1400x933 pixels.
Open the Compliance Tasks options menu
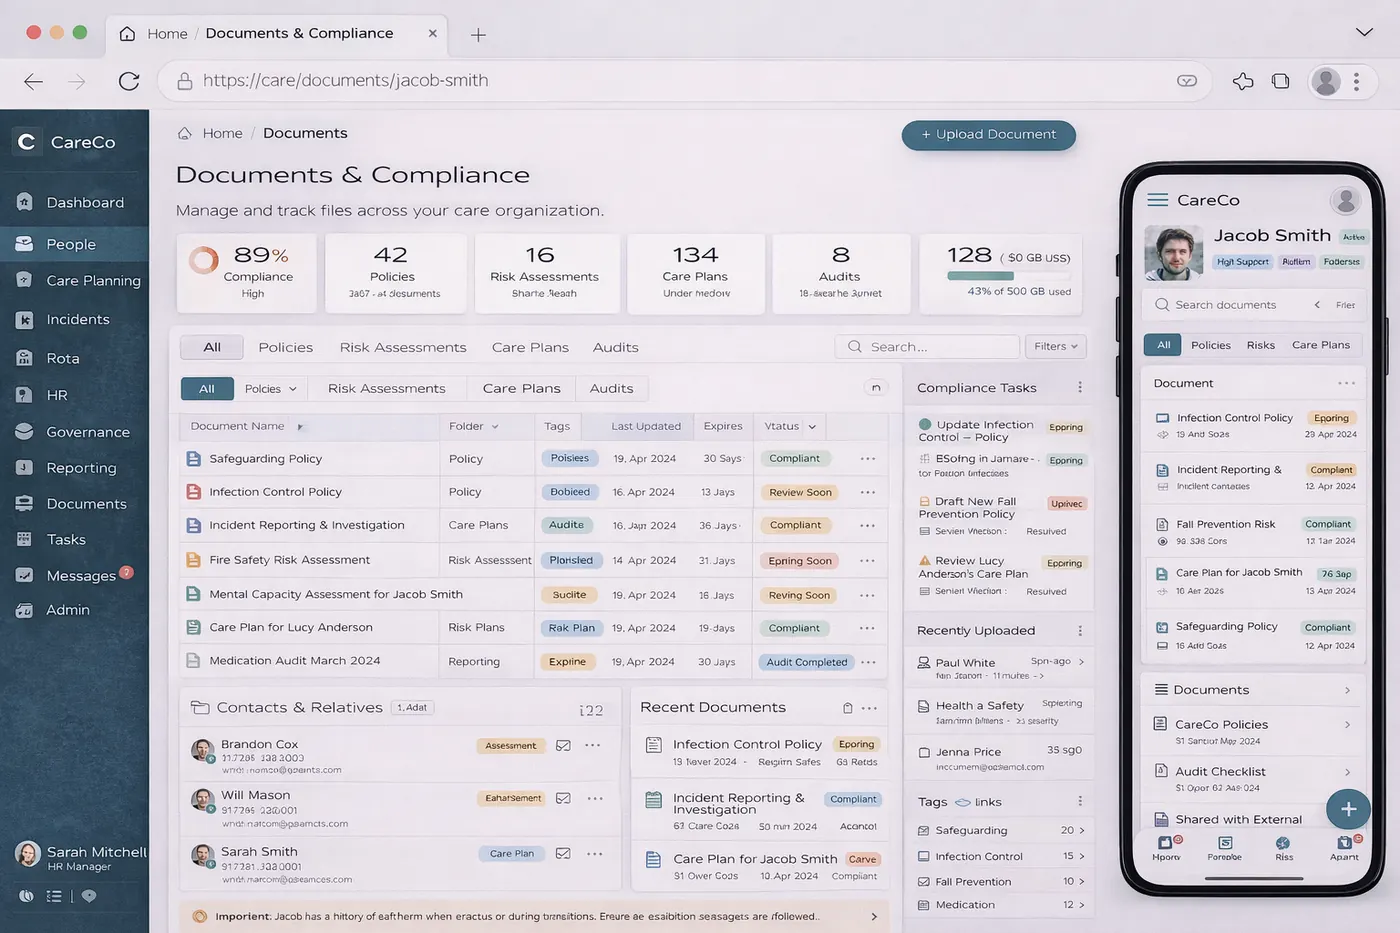[1079, 387]
